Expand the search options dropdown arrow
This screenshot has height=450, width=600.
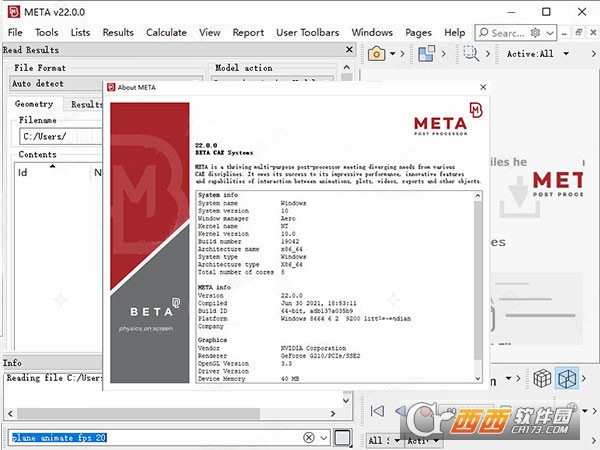(x=550, y=33)
